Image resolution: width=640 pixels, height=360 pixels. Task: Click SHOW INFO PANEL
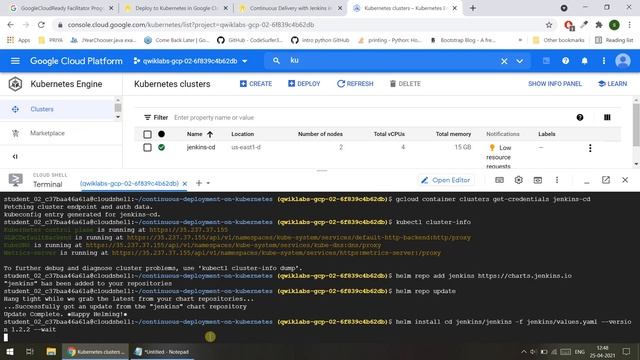[x=555, y=84]
